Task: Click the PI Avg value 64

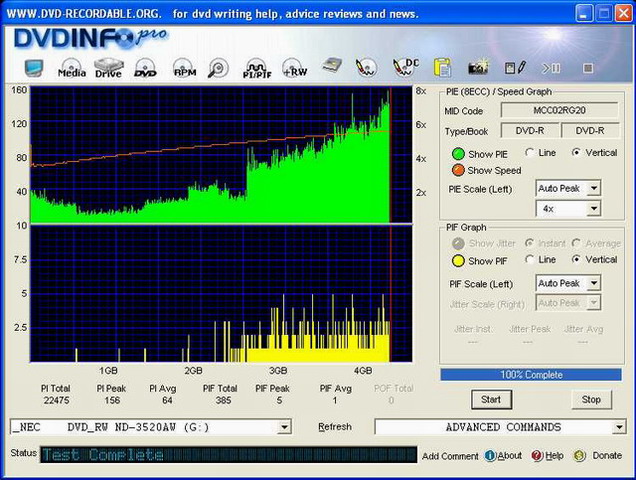Action: pos(167,400)
